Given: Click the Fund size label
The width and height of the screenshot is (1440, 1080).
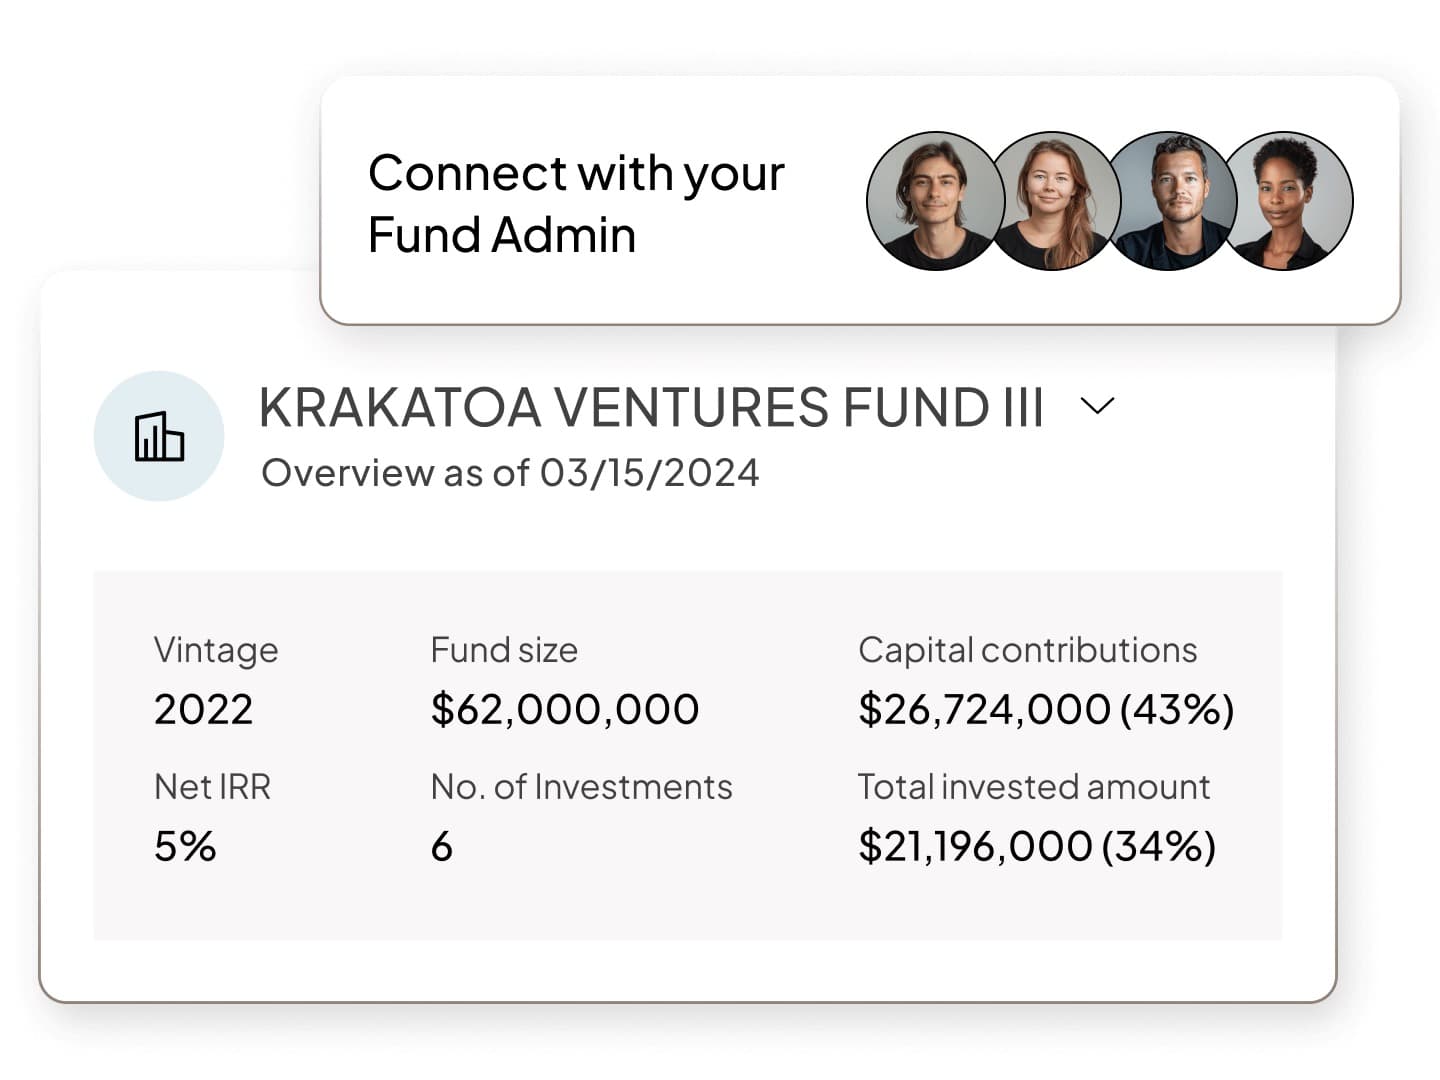Looking at the screenshot, I should pos(504,651).
